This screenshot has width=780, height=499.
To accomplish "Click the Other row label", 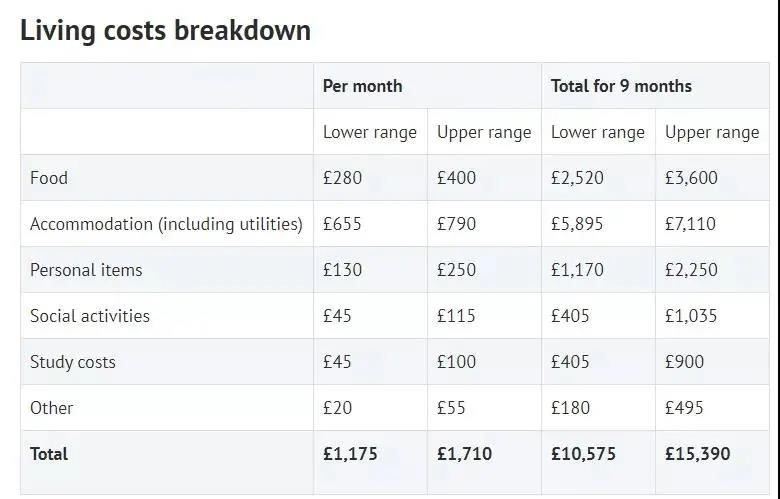I will (x=51, y=408).
